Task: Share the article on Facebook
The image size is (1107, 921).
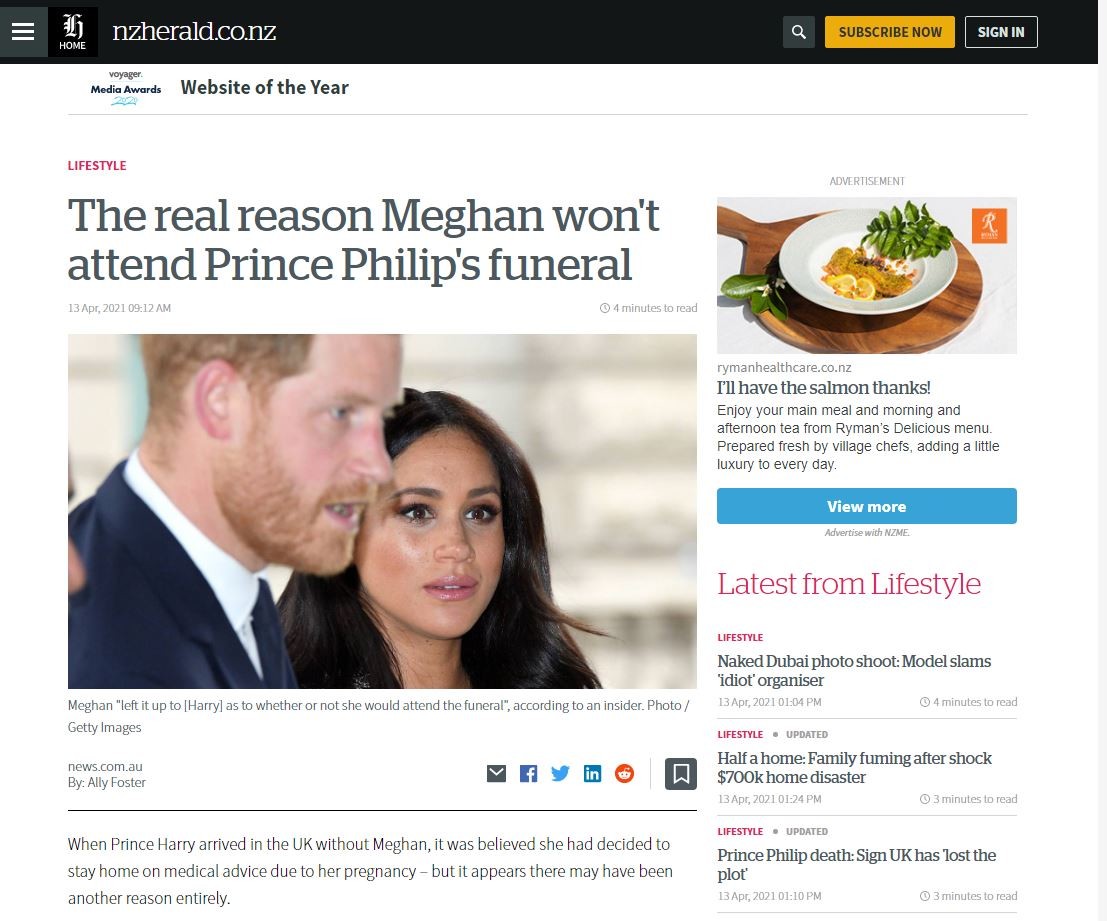Action: pos(528,773)
